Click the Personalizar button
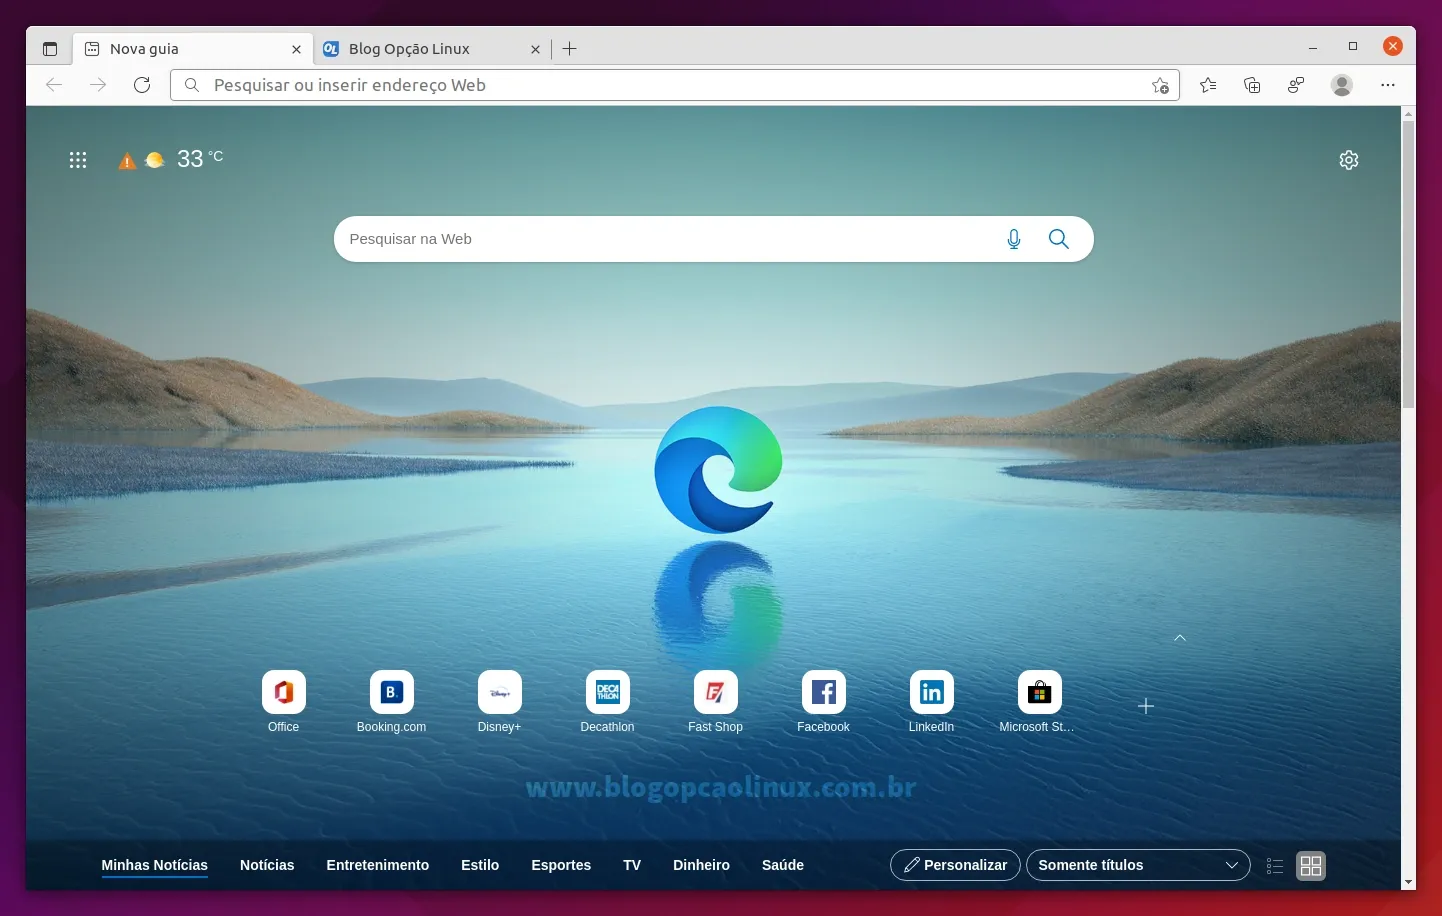 (955, 865)
